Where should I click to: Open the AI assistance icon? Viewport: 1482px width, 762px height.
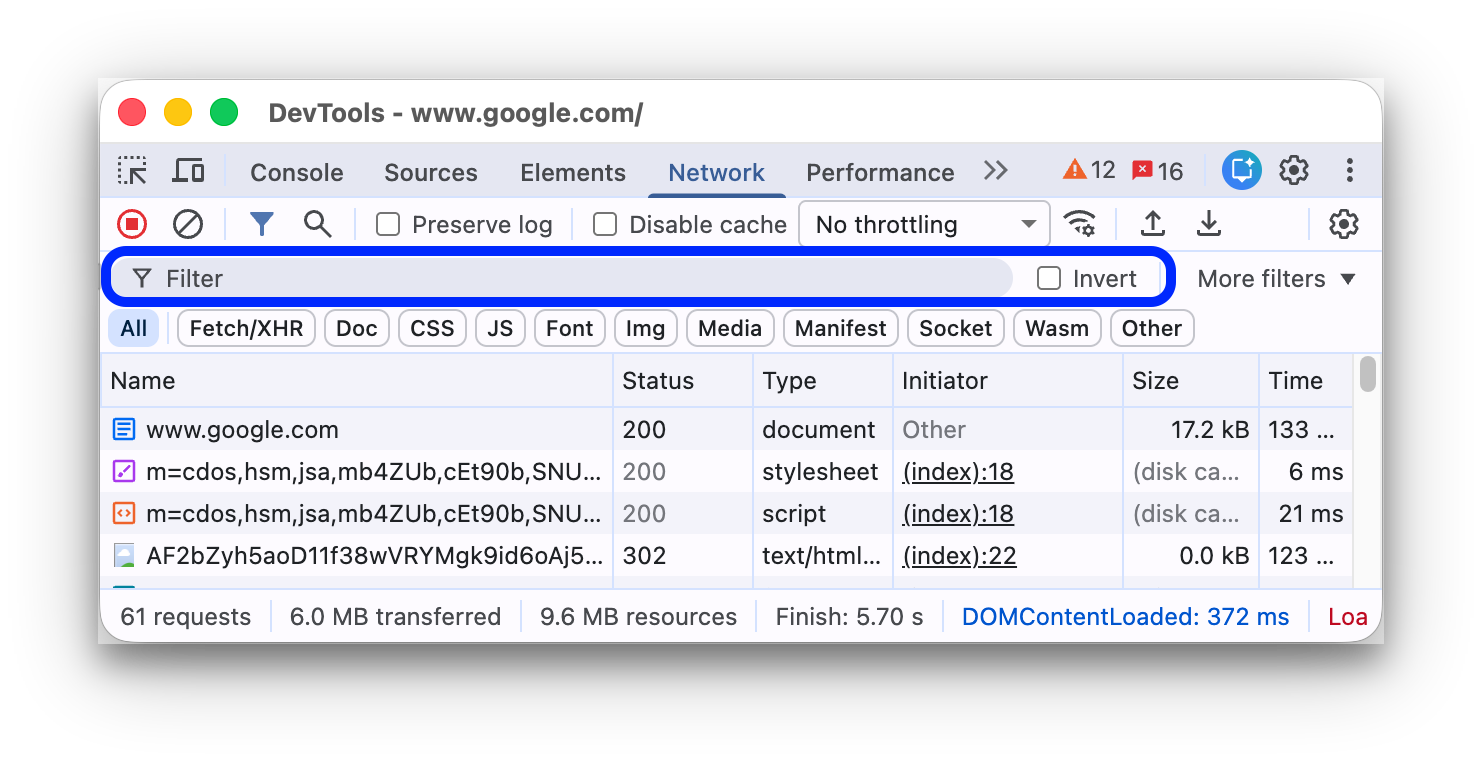click(1242, 171)
